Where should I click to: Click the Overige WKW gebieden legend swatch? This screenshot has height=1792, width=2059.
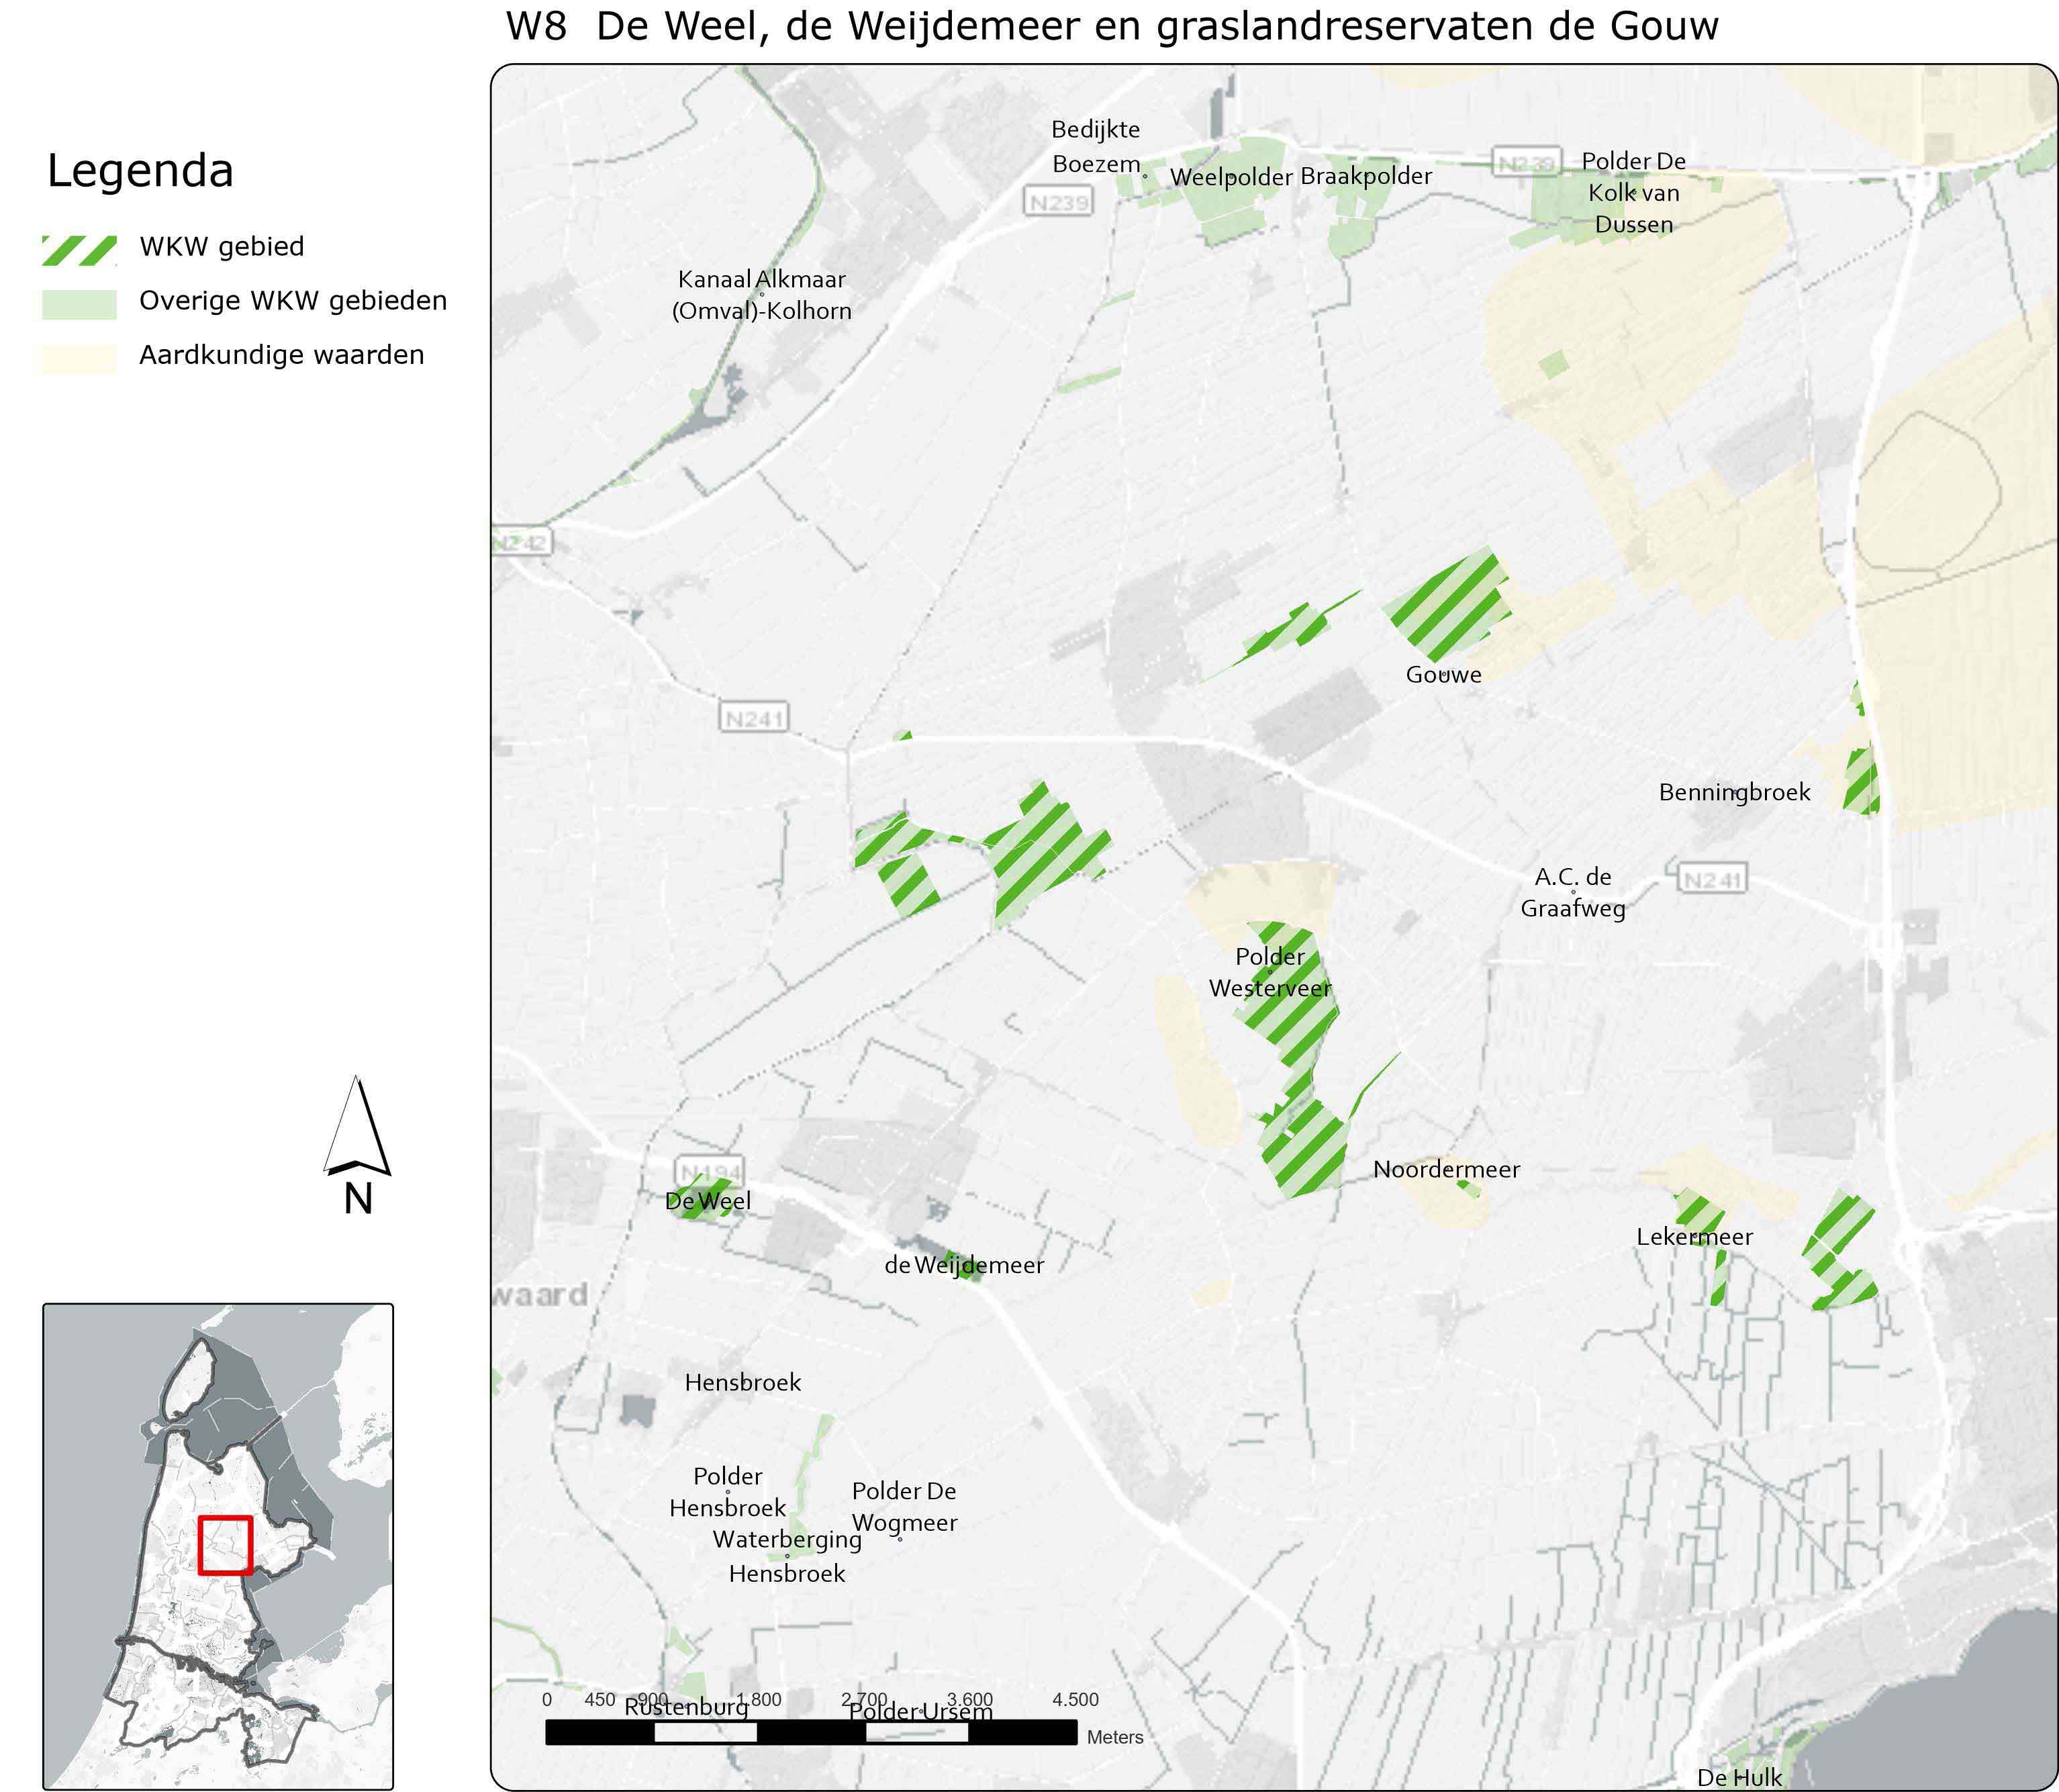tap(79, 304)
